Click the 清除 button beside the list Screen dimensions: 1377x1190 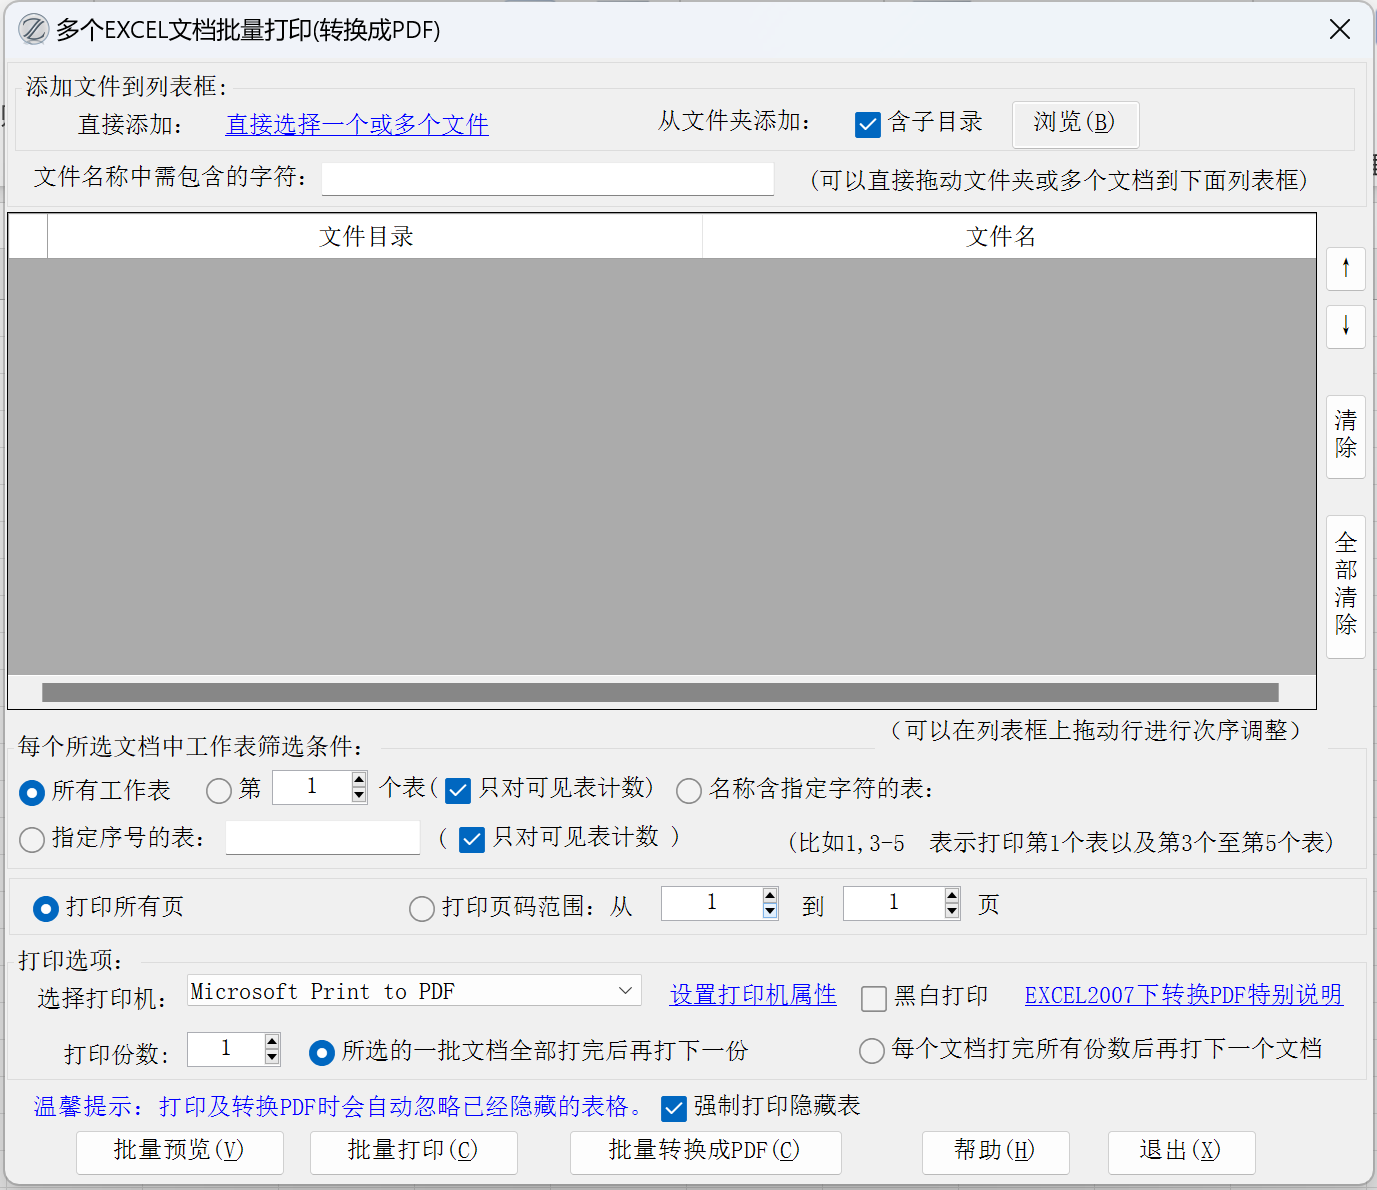1346,436
